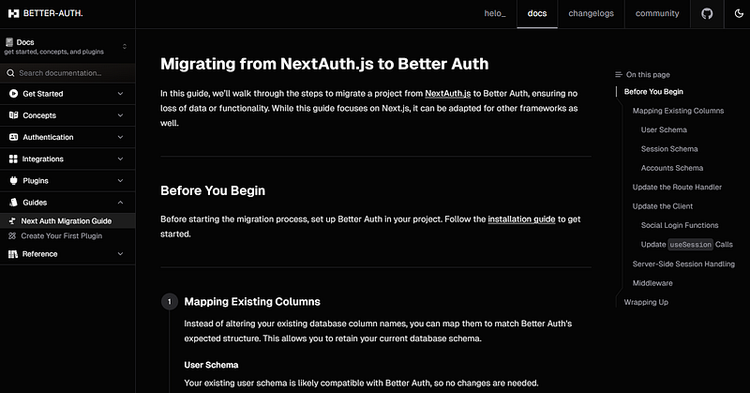Click the Concepts sidebar icon

(x=13, y=115)
